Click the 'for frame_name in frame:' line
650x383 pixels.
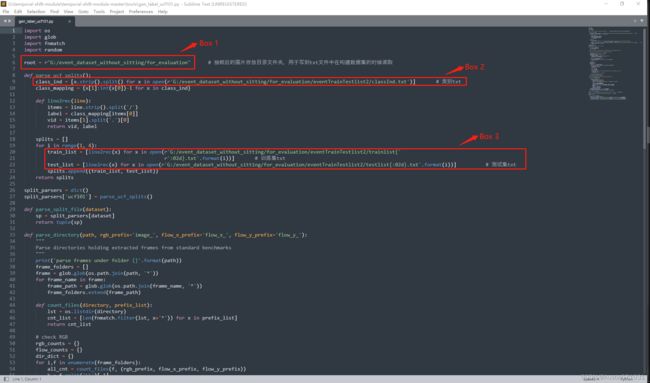[70, 280]
